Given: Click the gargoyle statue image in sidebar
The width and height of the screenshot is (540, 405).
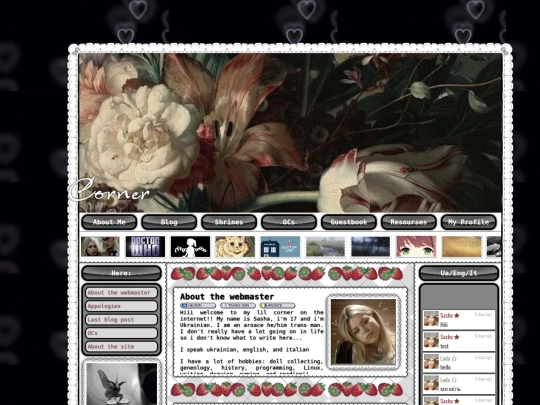Looking at the screenshot, I should [x=121, y=384].
